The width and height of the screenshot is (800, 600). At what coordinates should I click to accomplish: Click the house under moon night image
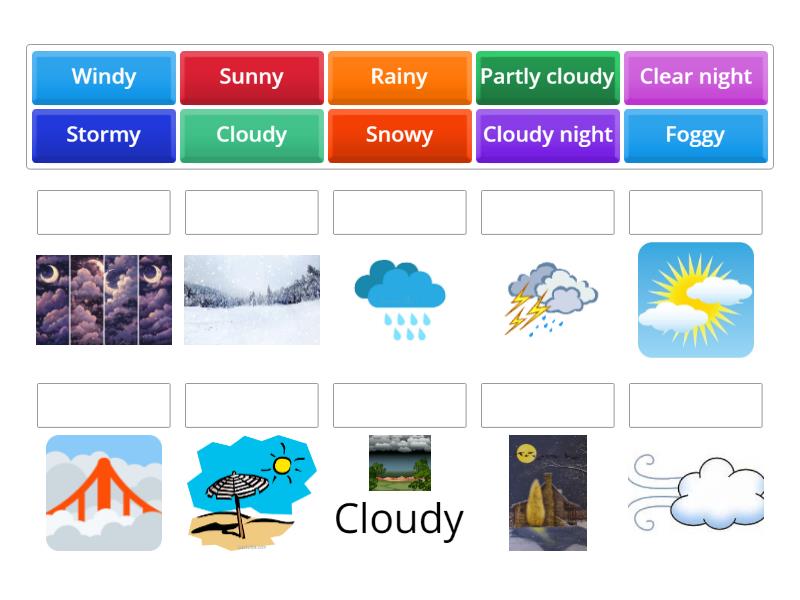click(x=547, y=493)
